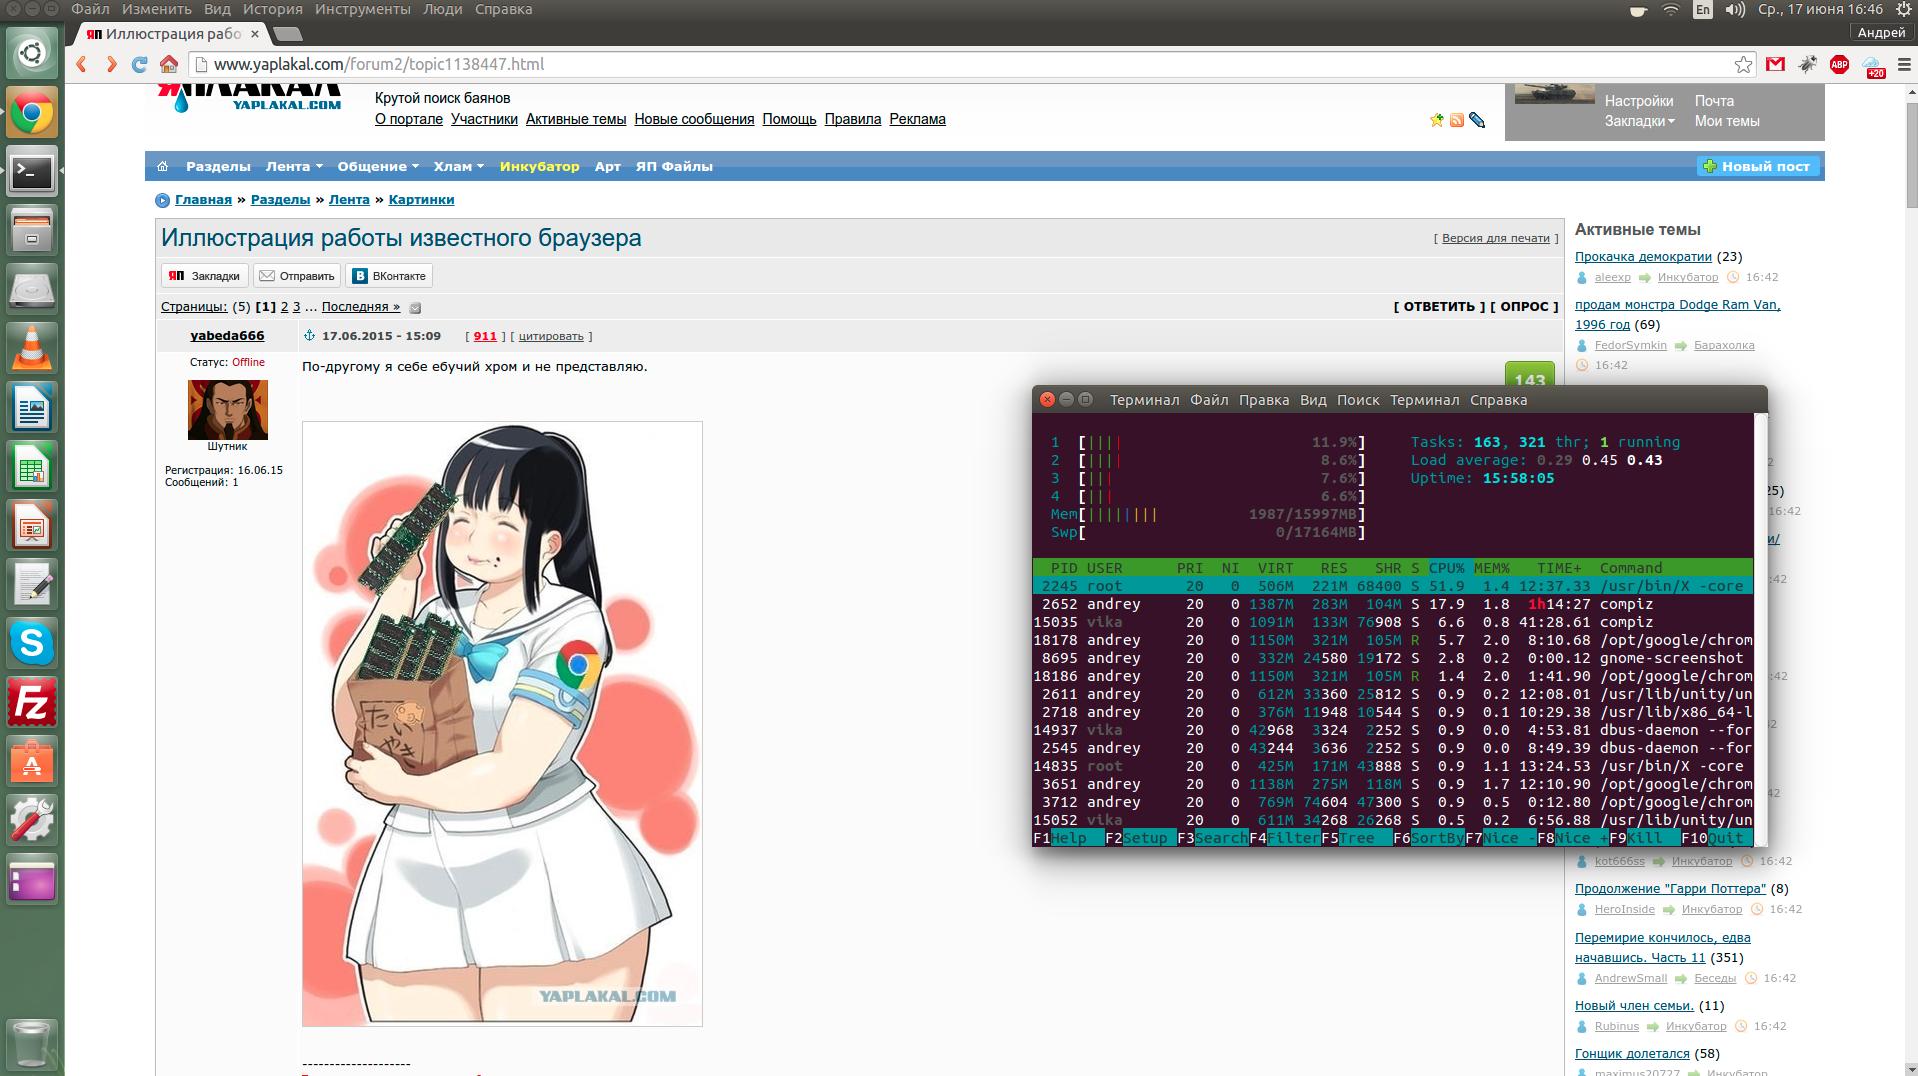This screenshot has height=1076, width=1918.
Task: Click F5 Tree in the htop footer
Action: tap(1357, 838)
